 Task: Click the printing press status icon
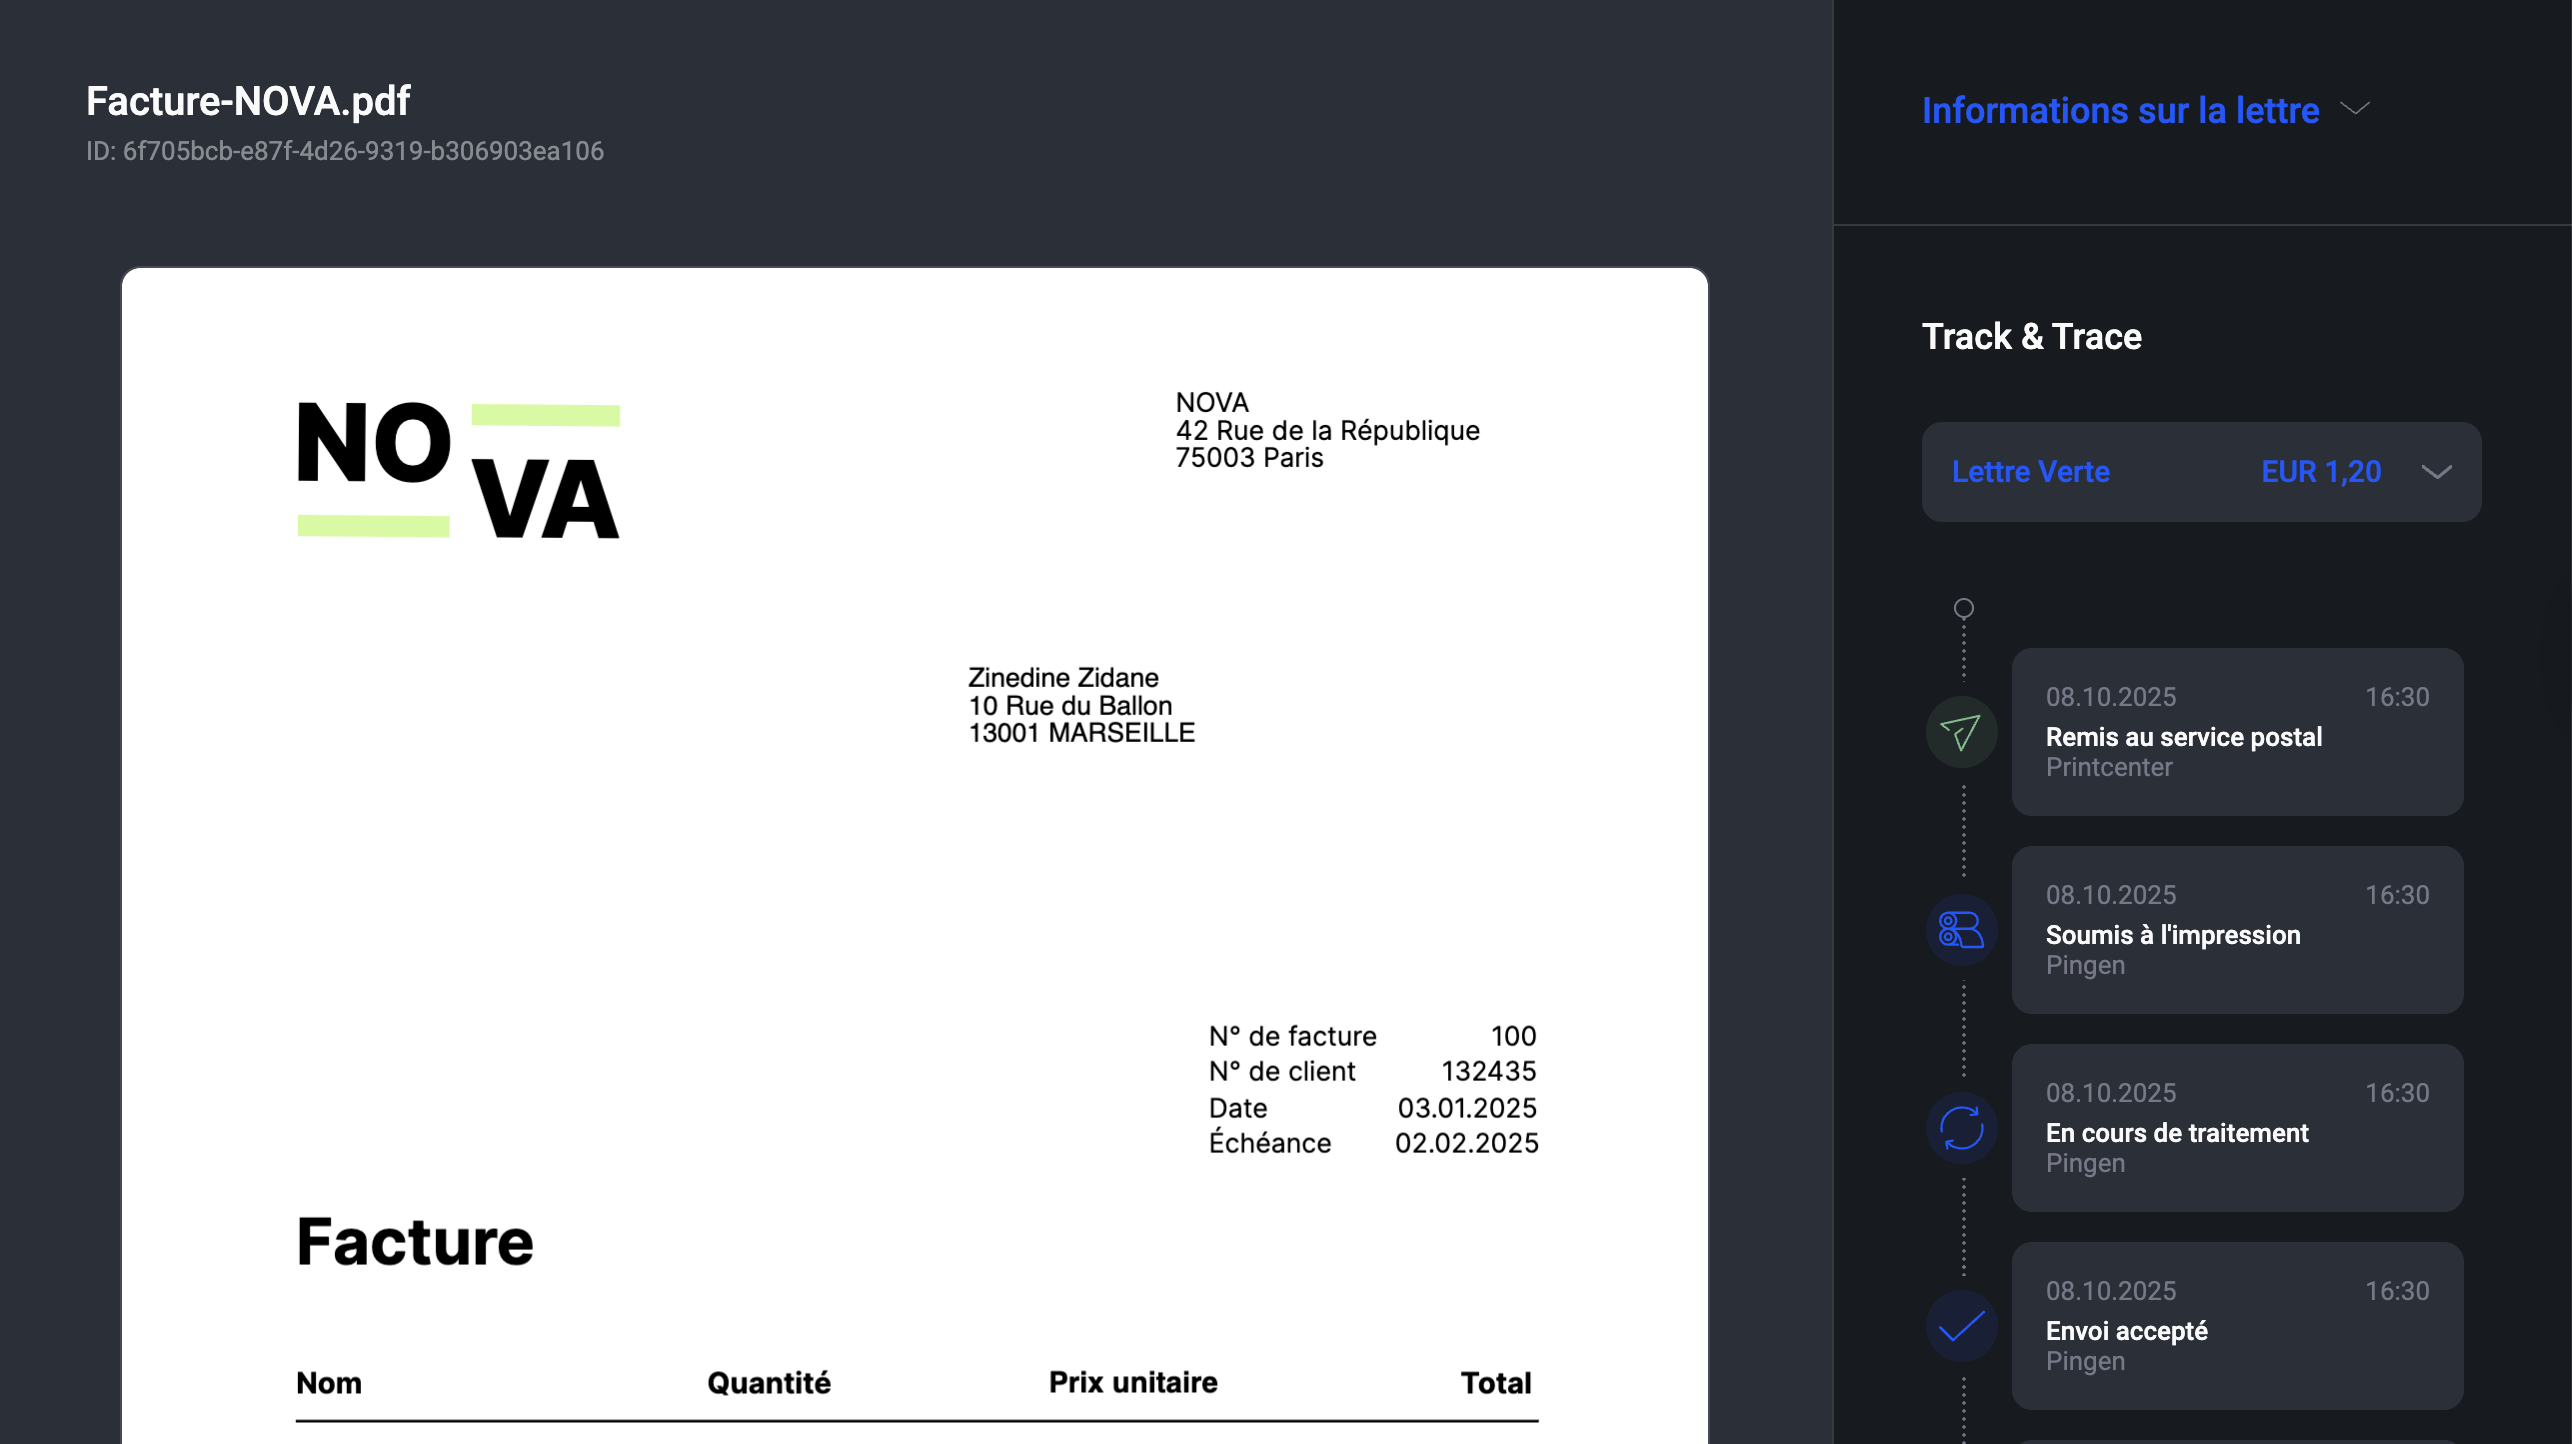(1961, 930)
